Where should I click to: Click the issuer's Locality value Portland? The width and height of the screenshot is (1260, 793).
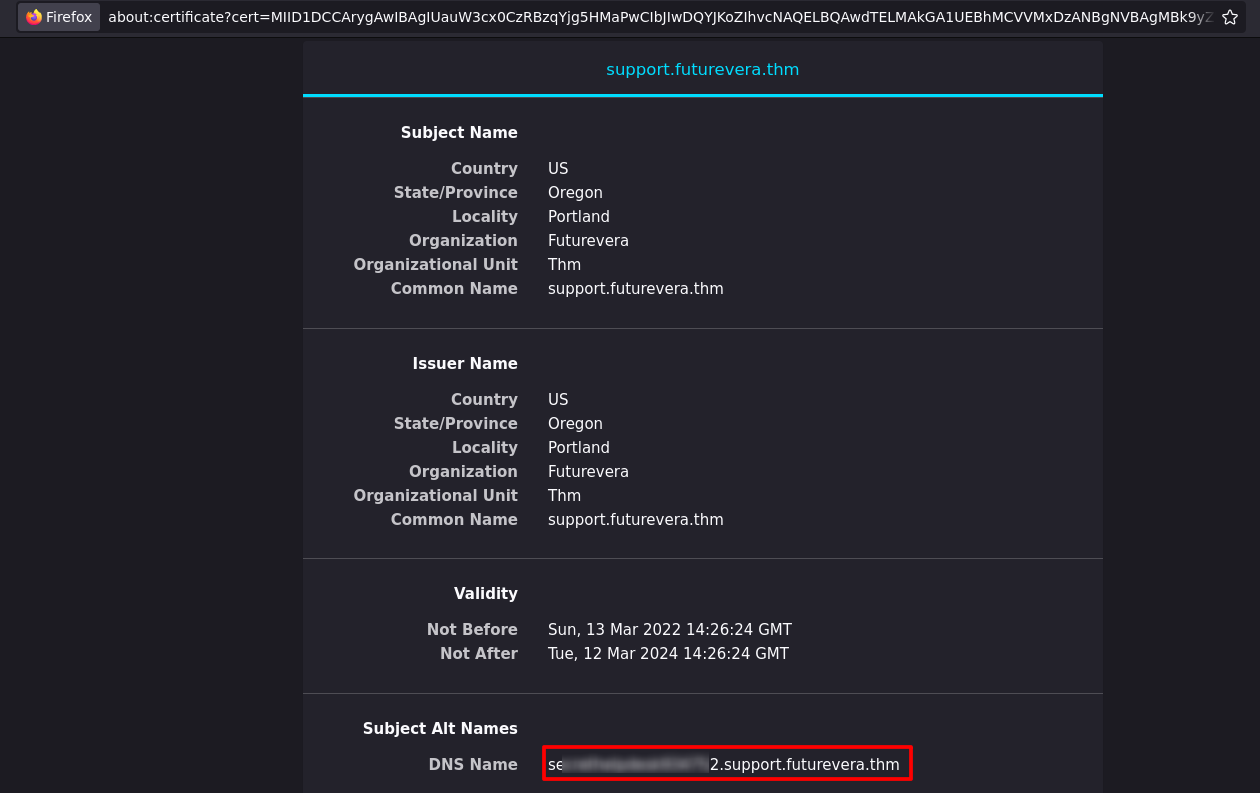point(578,448)
